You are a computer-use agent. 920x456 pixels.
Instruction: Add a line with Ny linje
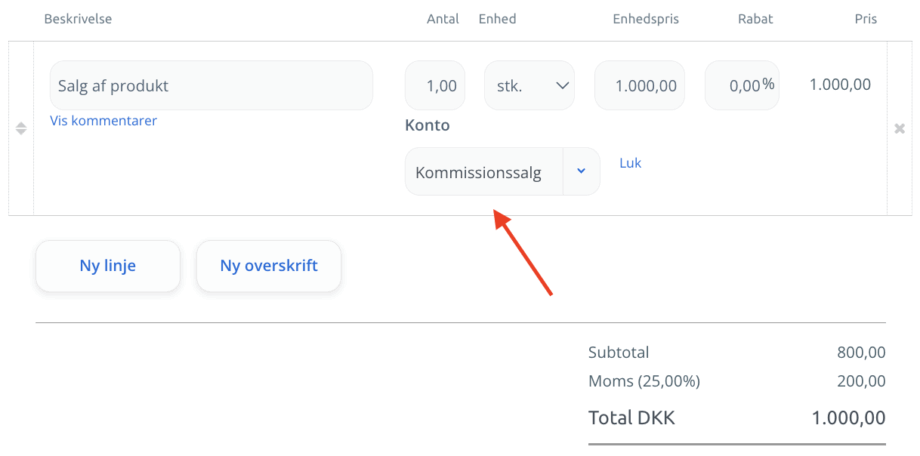click(108, 266)
